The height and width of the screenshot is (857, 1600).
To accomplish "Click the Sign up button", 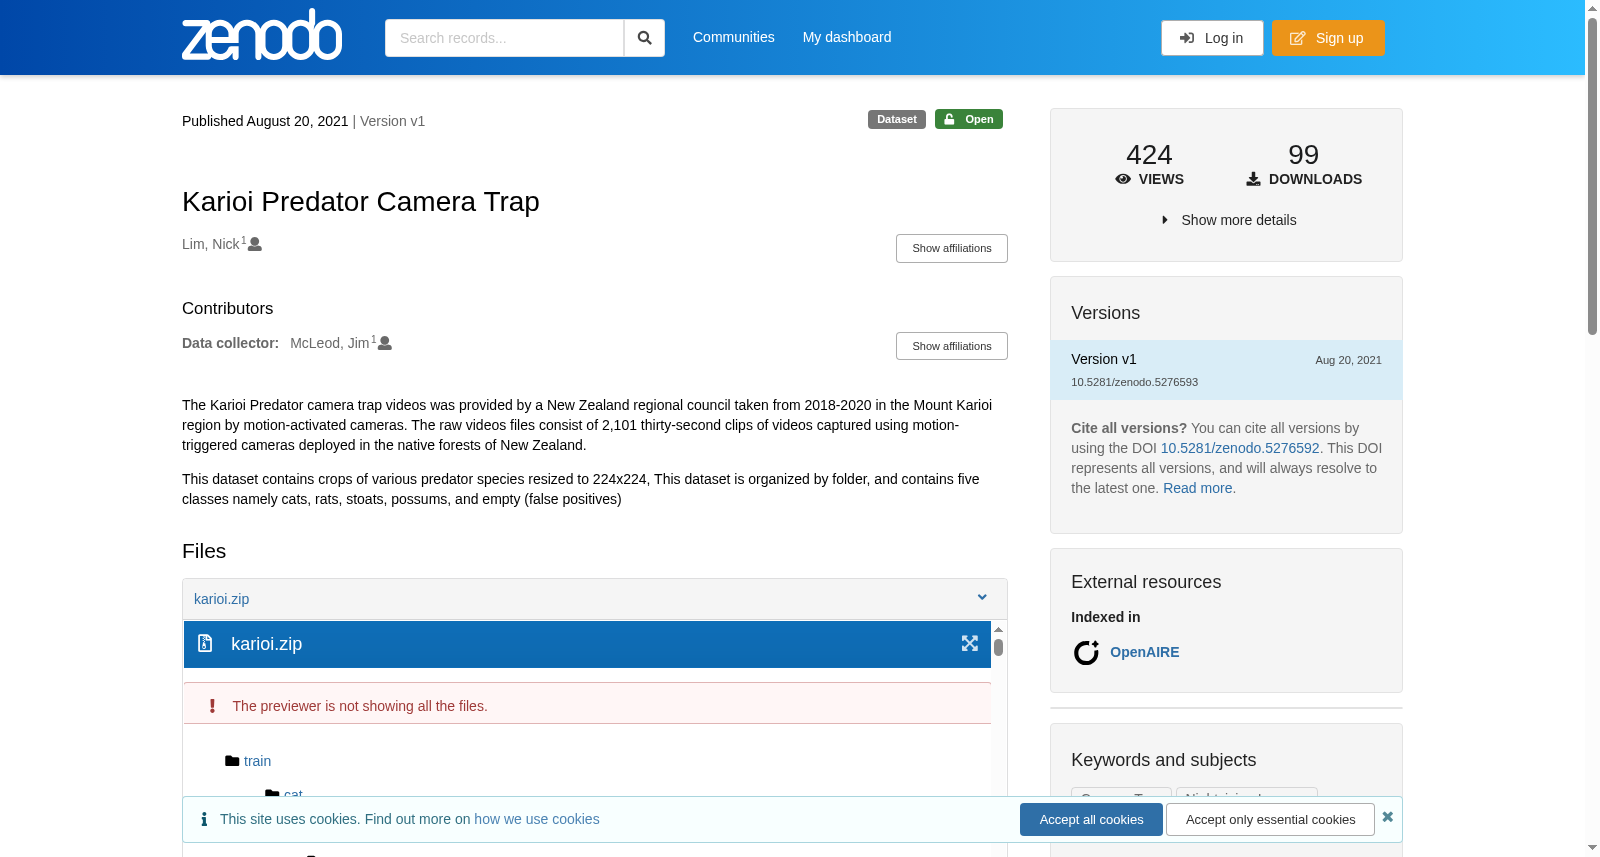I will click(1328, 38).
